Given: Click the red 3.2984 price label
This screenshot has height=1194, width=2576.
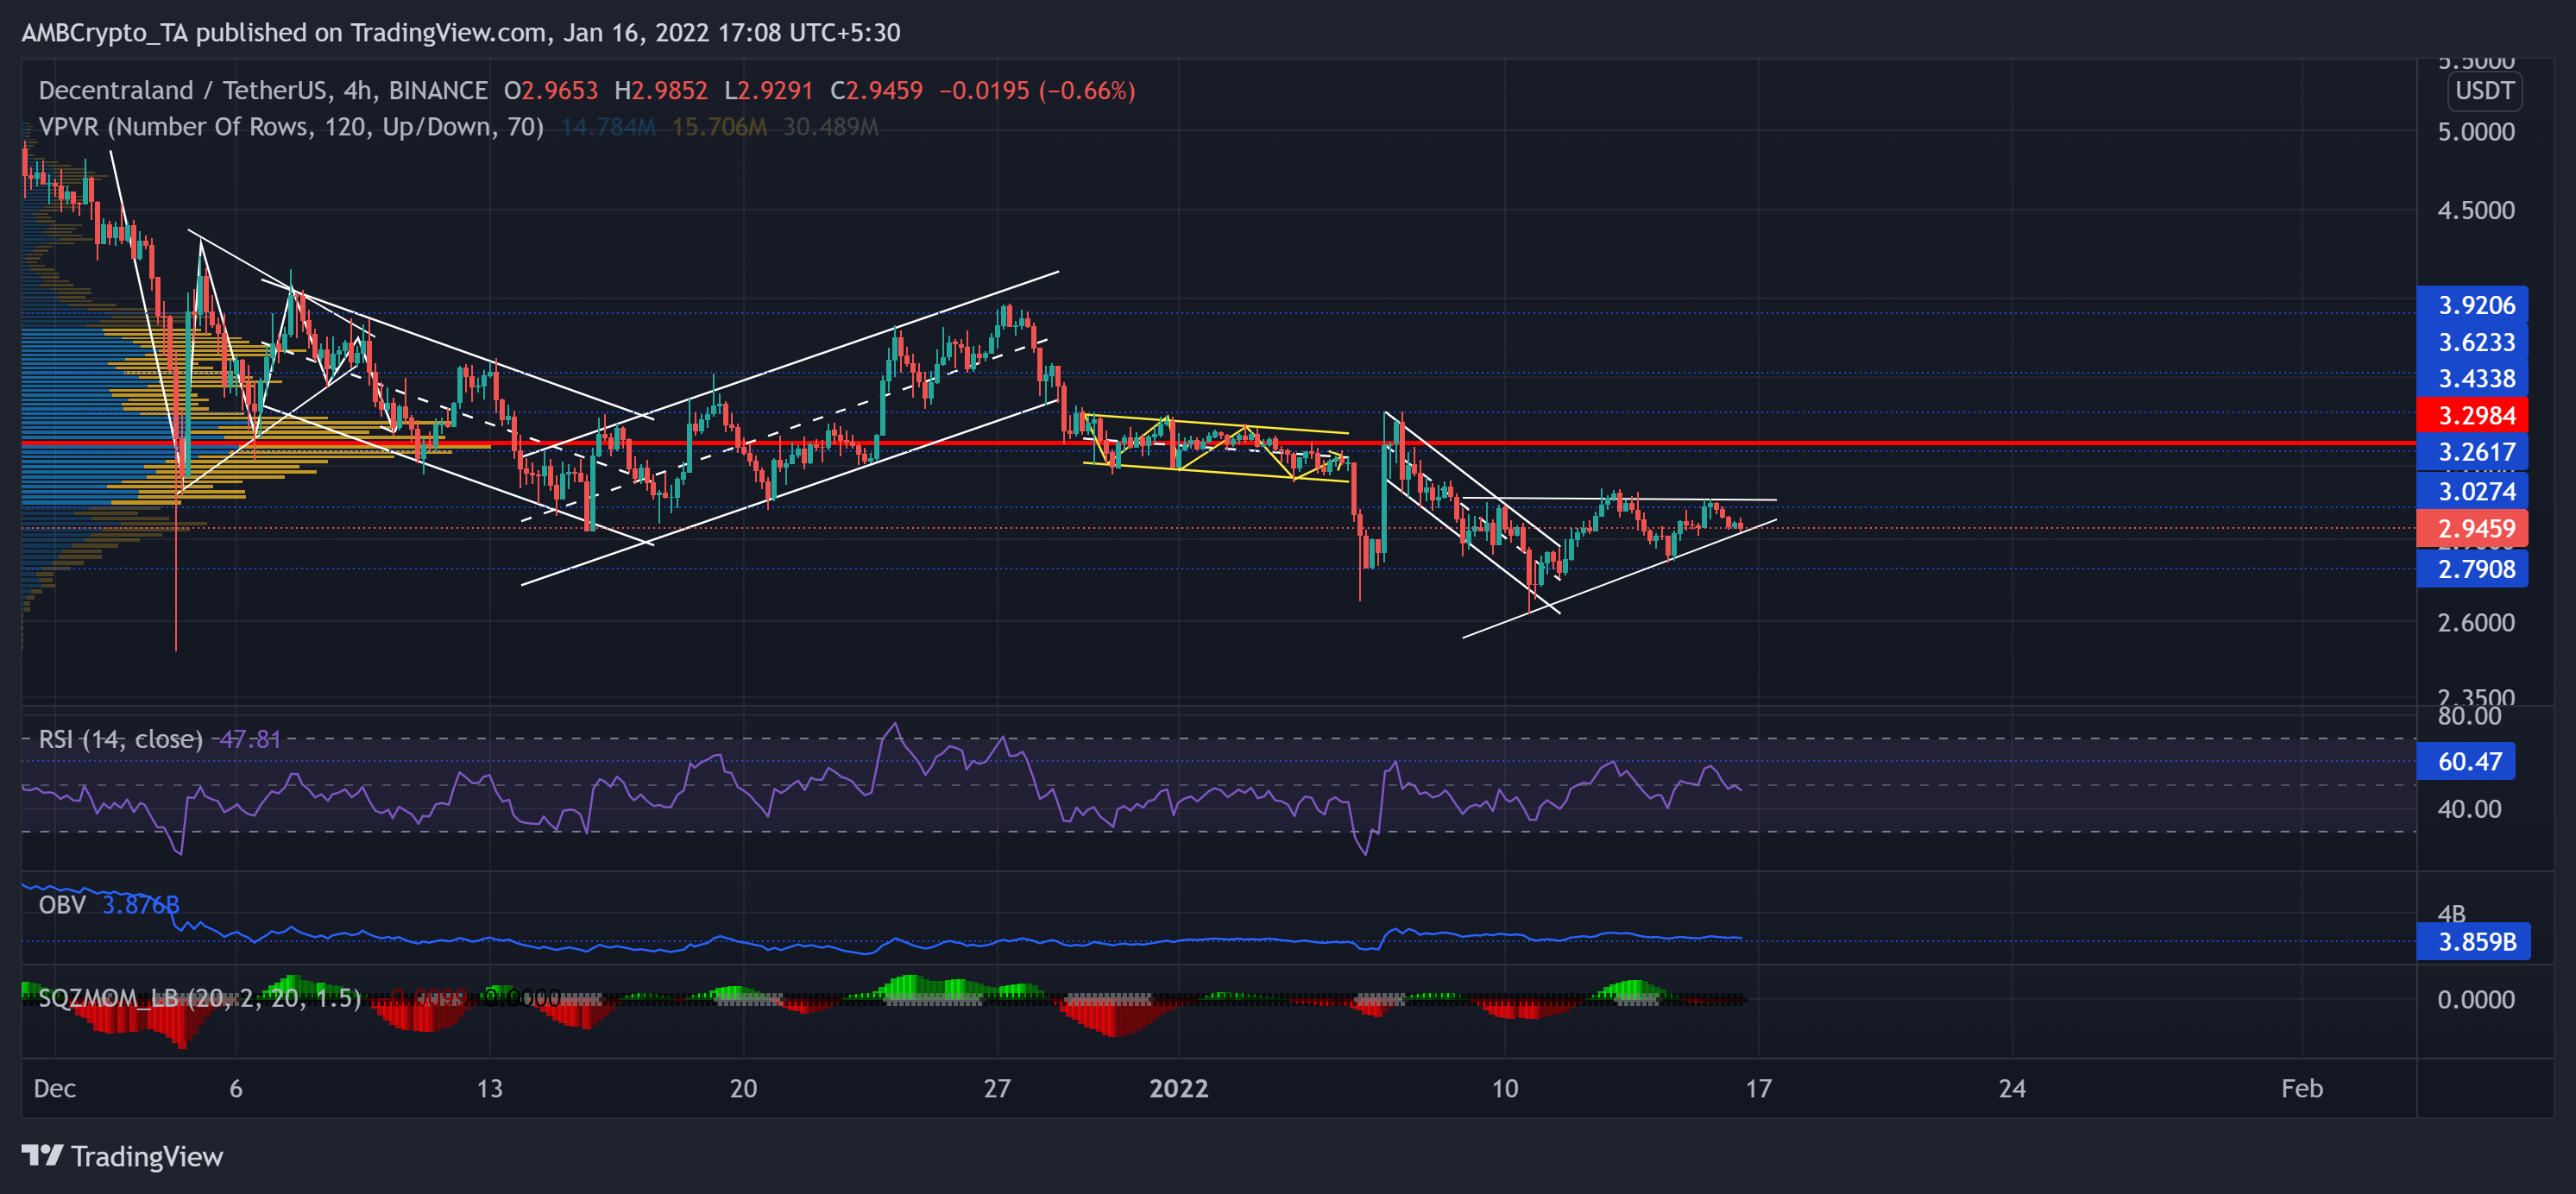Looking at the screenshot, I should (x=2471, y=415).
